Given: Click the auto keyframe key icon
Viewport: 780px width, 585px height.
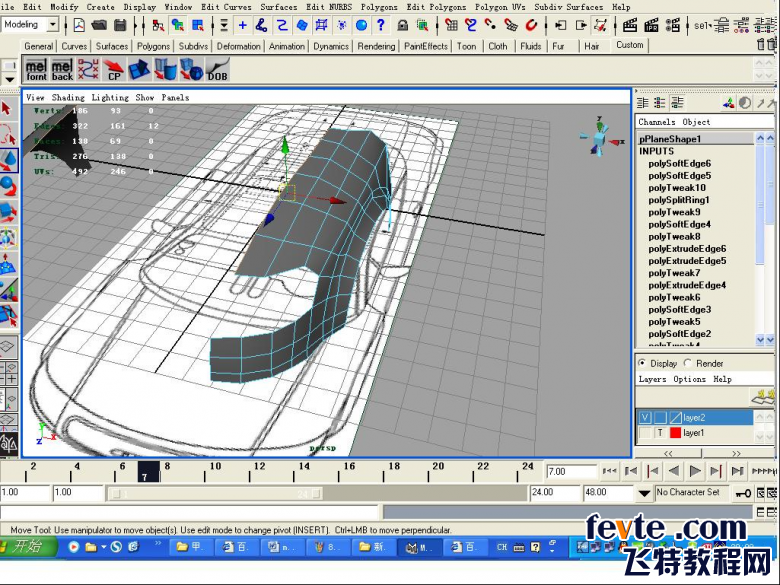Looking at the screenshot, I should tap(742, 493).
